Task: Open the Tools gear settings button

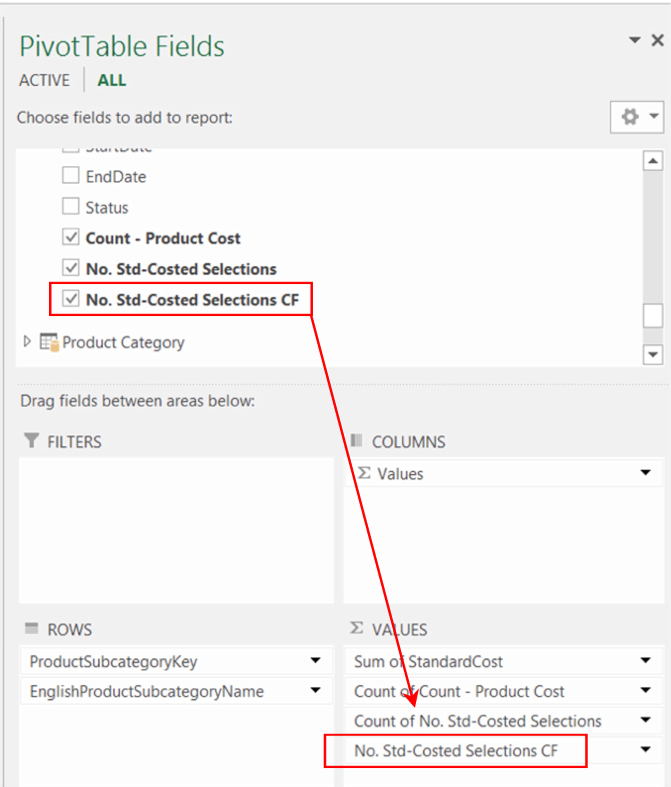Action: click(x=636, y=117)
